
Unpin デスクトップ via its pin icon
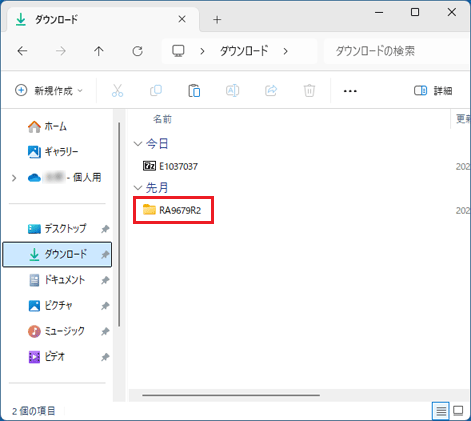105,229
